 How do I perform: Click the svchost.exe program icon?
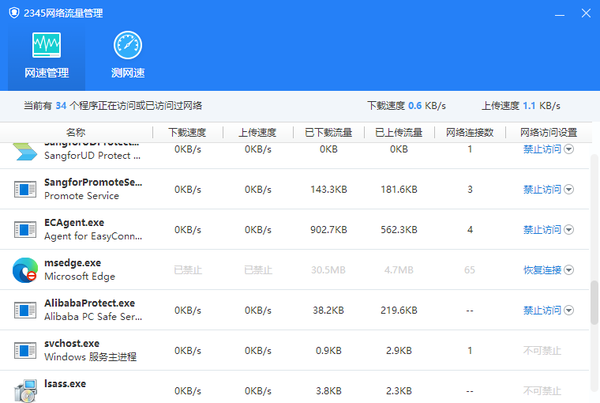pyautogui.click(x=24, y=349)
